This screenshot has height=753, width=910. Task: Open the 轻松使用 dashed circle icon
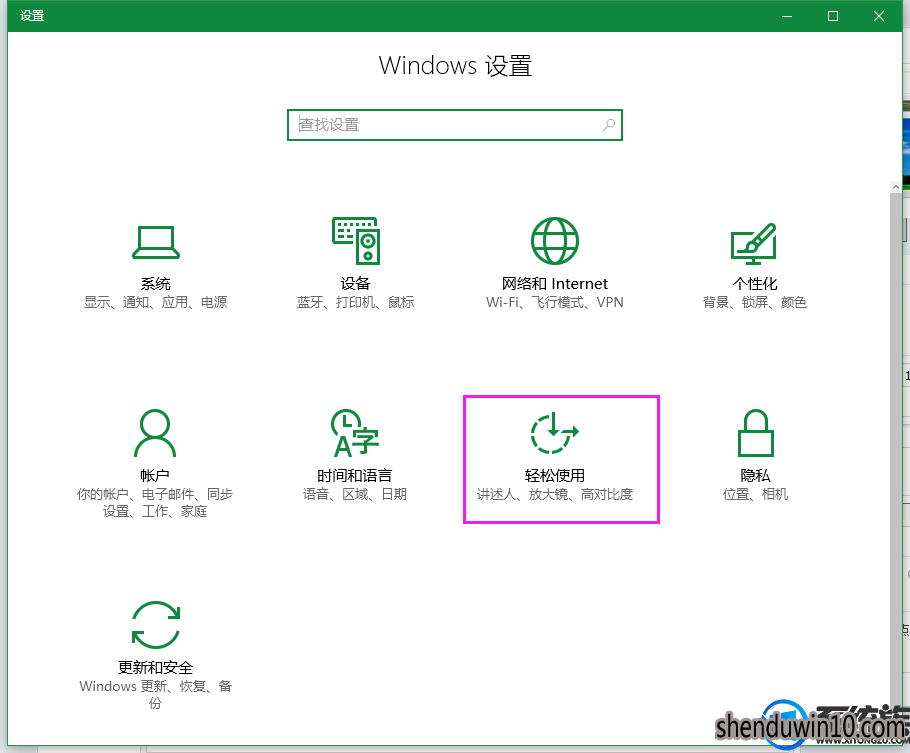point(554,433)
